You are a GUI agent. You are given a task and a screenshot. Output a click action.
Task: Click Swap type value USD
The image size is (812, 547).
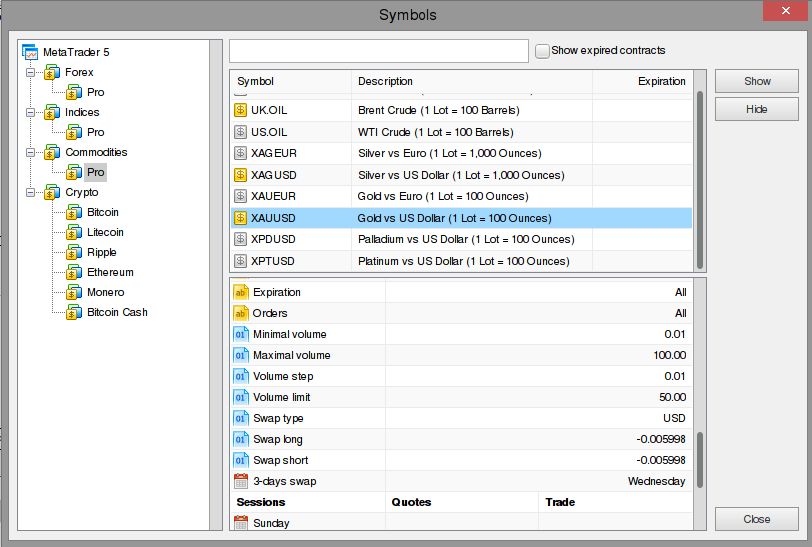(x=674, y=418)
